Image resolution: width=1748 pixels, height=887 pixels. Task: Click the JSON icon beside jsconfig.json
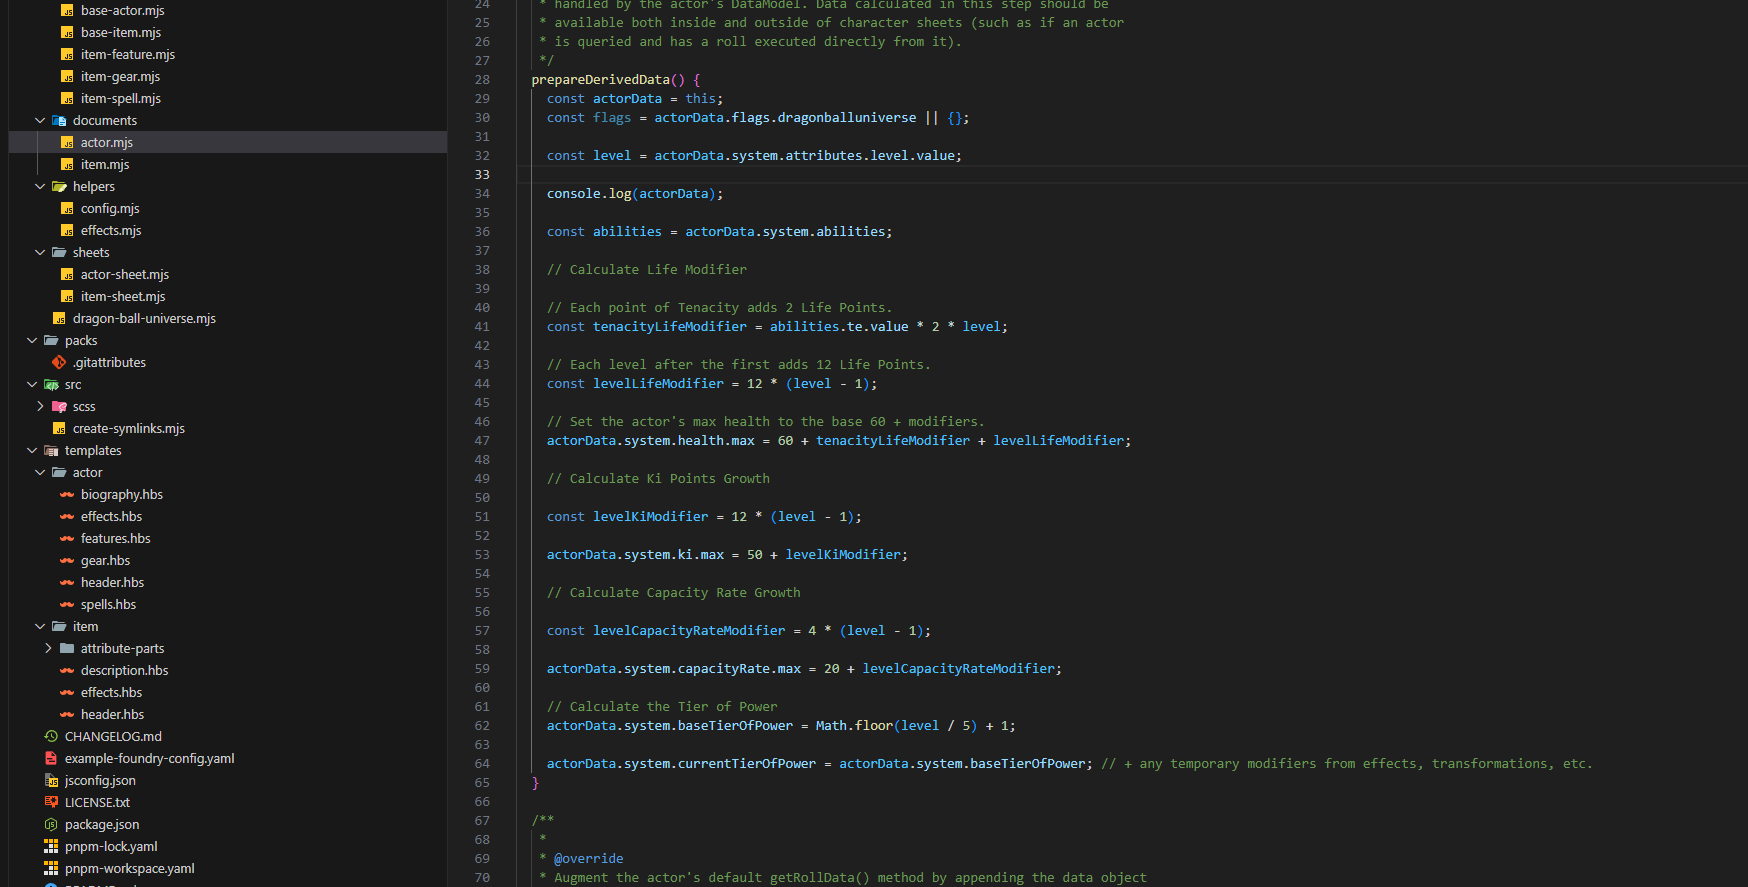pos(51,780)
